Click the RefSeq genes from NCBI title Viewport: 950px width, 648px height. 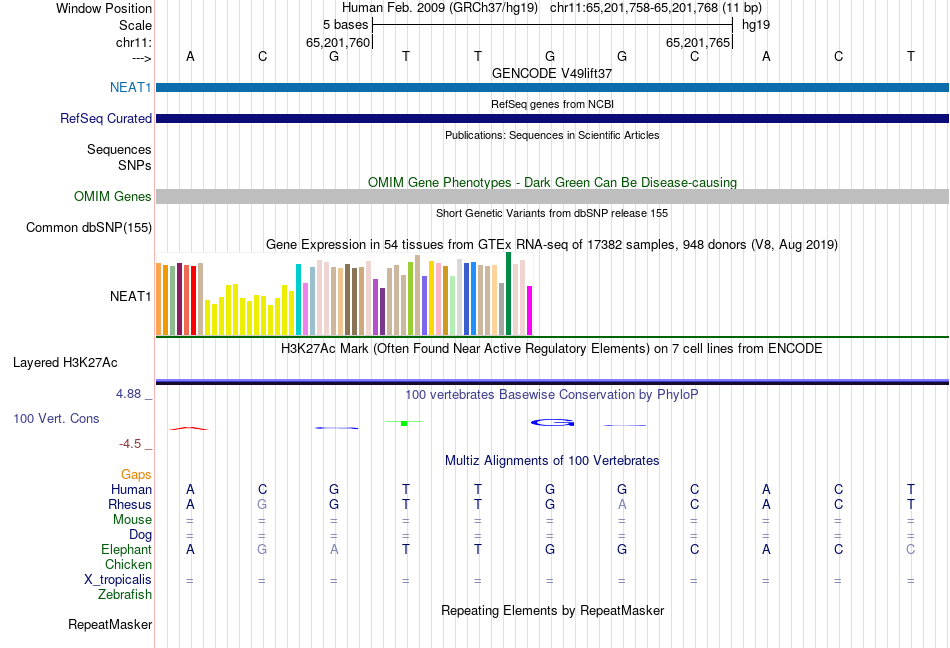pos(552,104)
